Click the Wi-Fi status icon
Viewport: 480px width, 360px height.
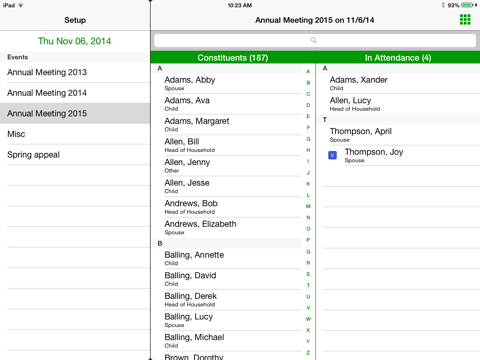pos(20,5)
